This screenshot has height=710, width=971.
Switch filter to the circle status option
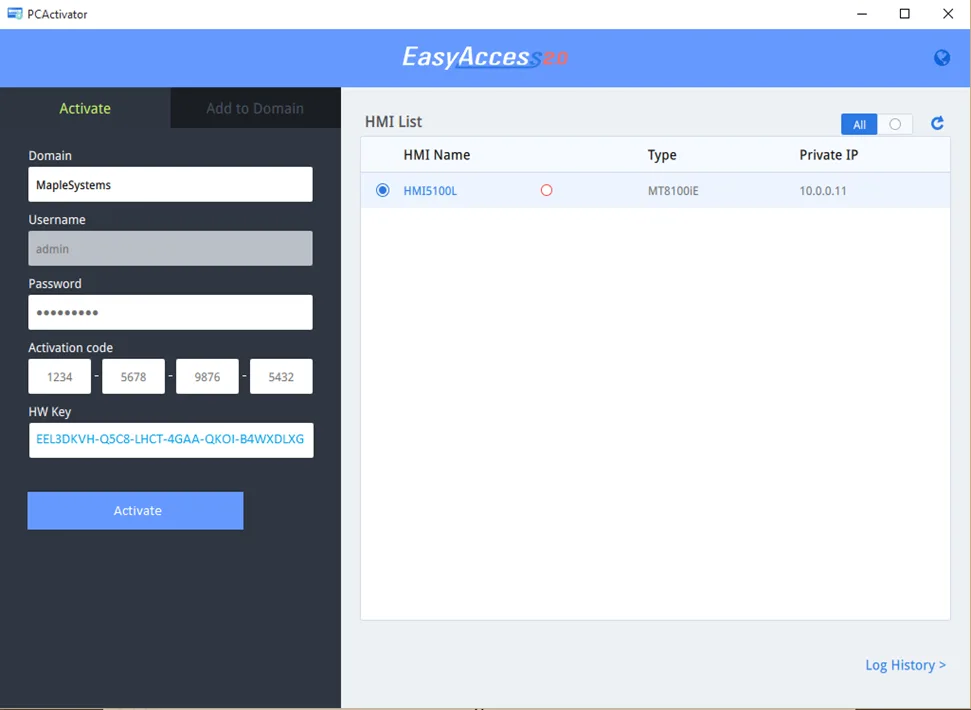895,124
